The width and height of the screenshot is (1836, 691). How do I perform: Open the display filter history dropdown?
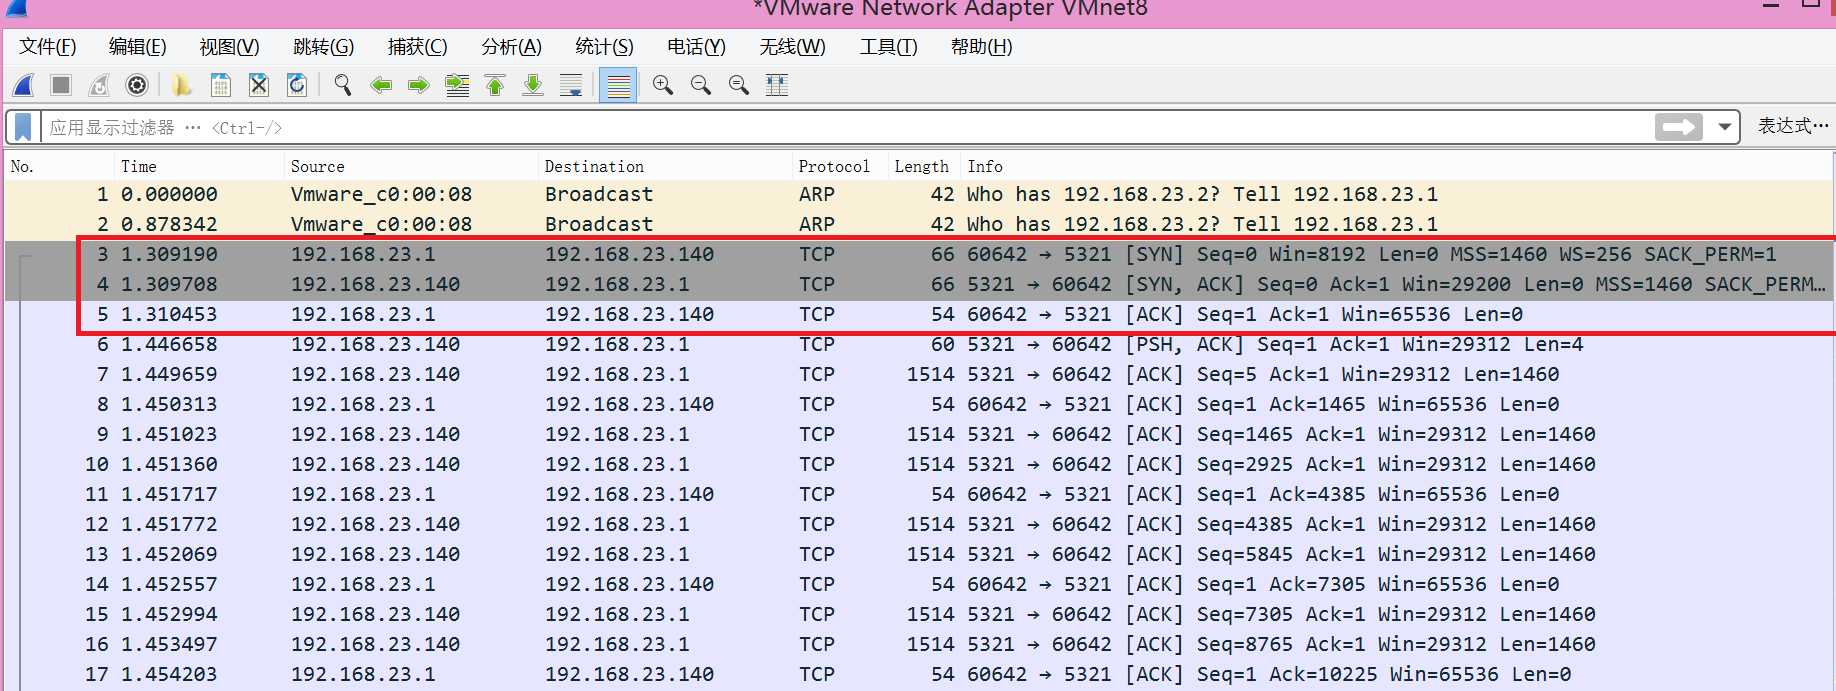pos(1724,127)
